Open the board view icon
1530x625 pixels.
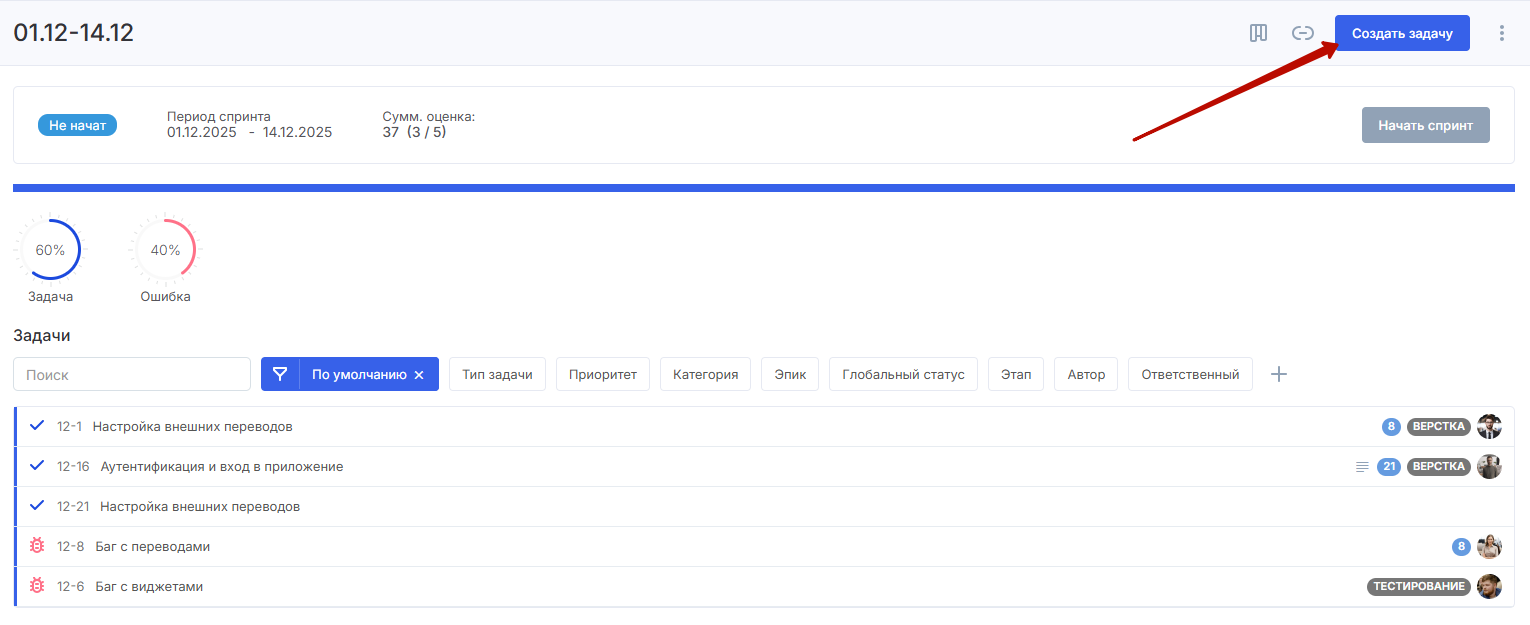[x=1258, y=33]
